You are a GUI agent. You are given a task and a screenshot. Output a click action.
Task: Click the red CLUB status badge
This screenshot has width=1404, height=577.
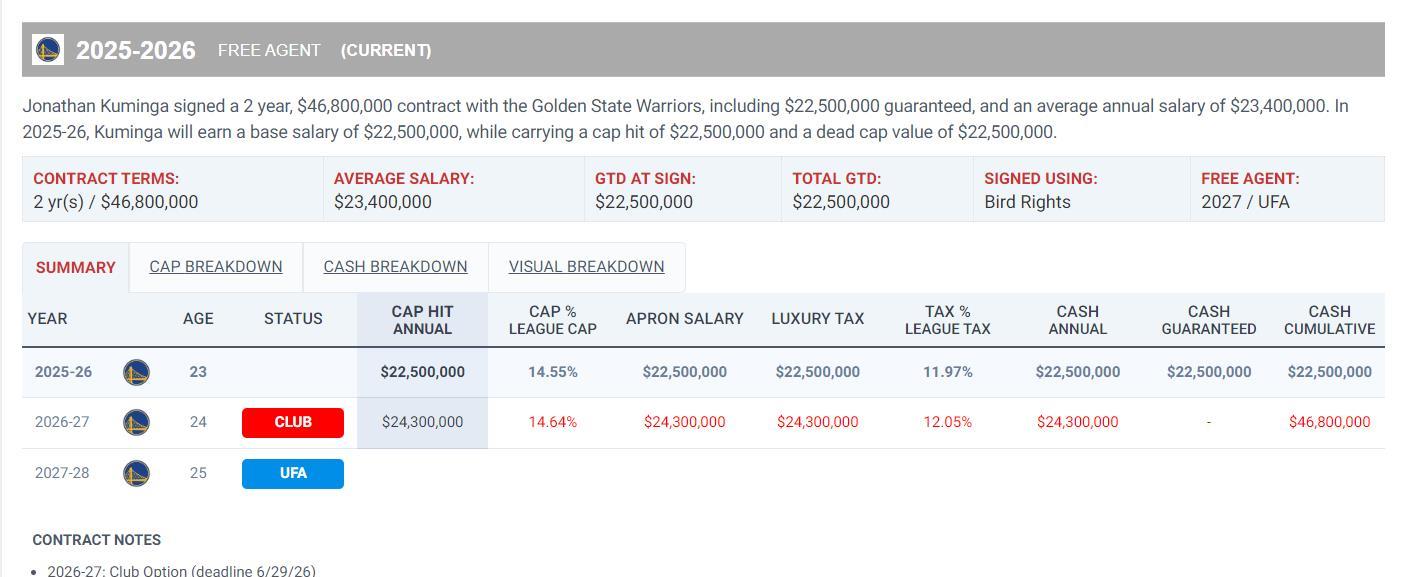(x=293, y=423)
